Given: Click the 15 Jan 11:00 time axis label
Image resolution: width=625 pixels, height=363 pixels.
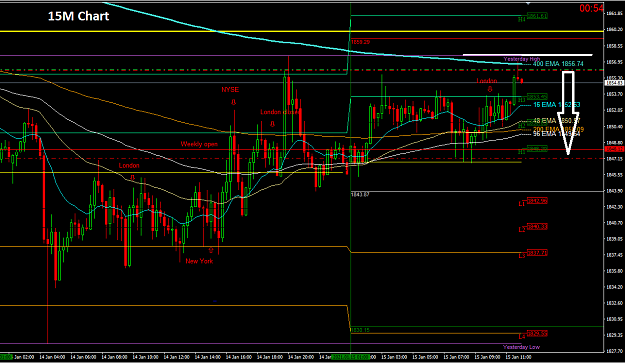Looking at the screenshot, I should point(518,357).
